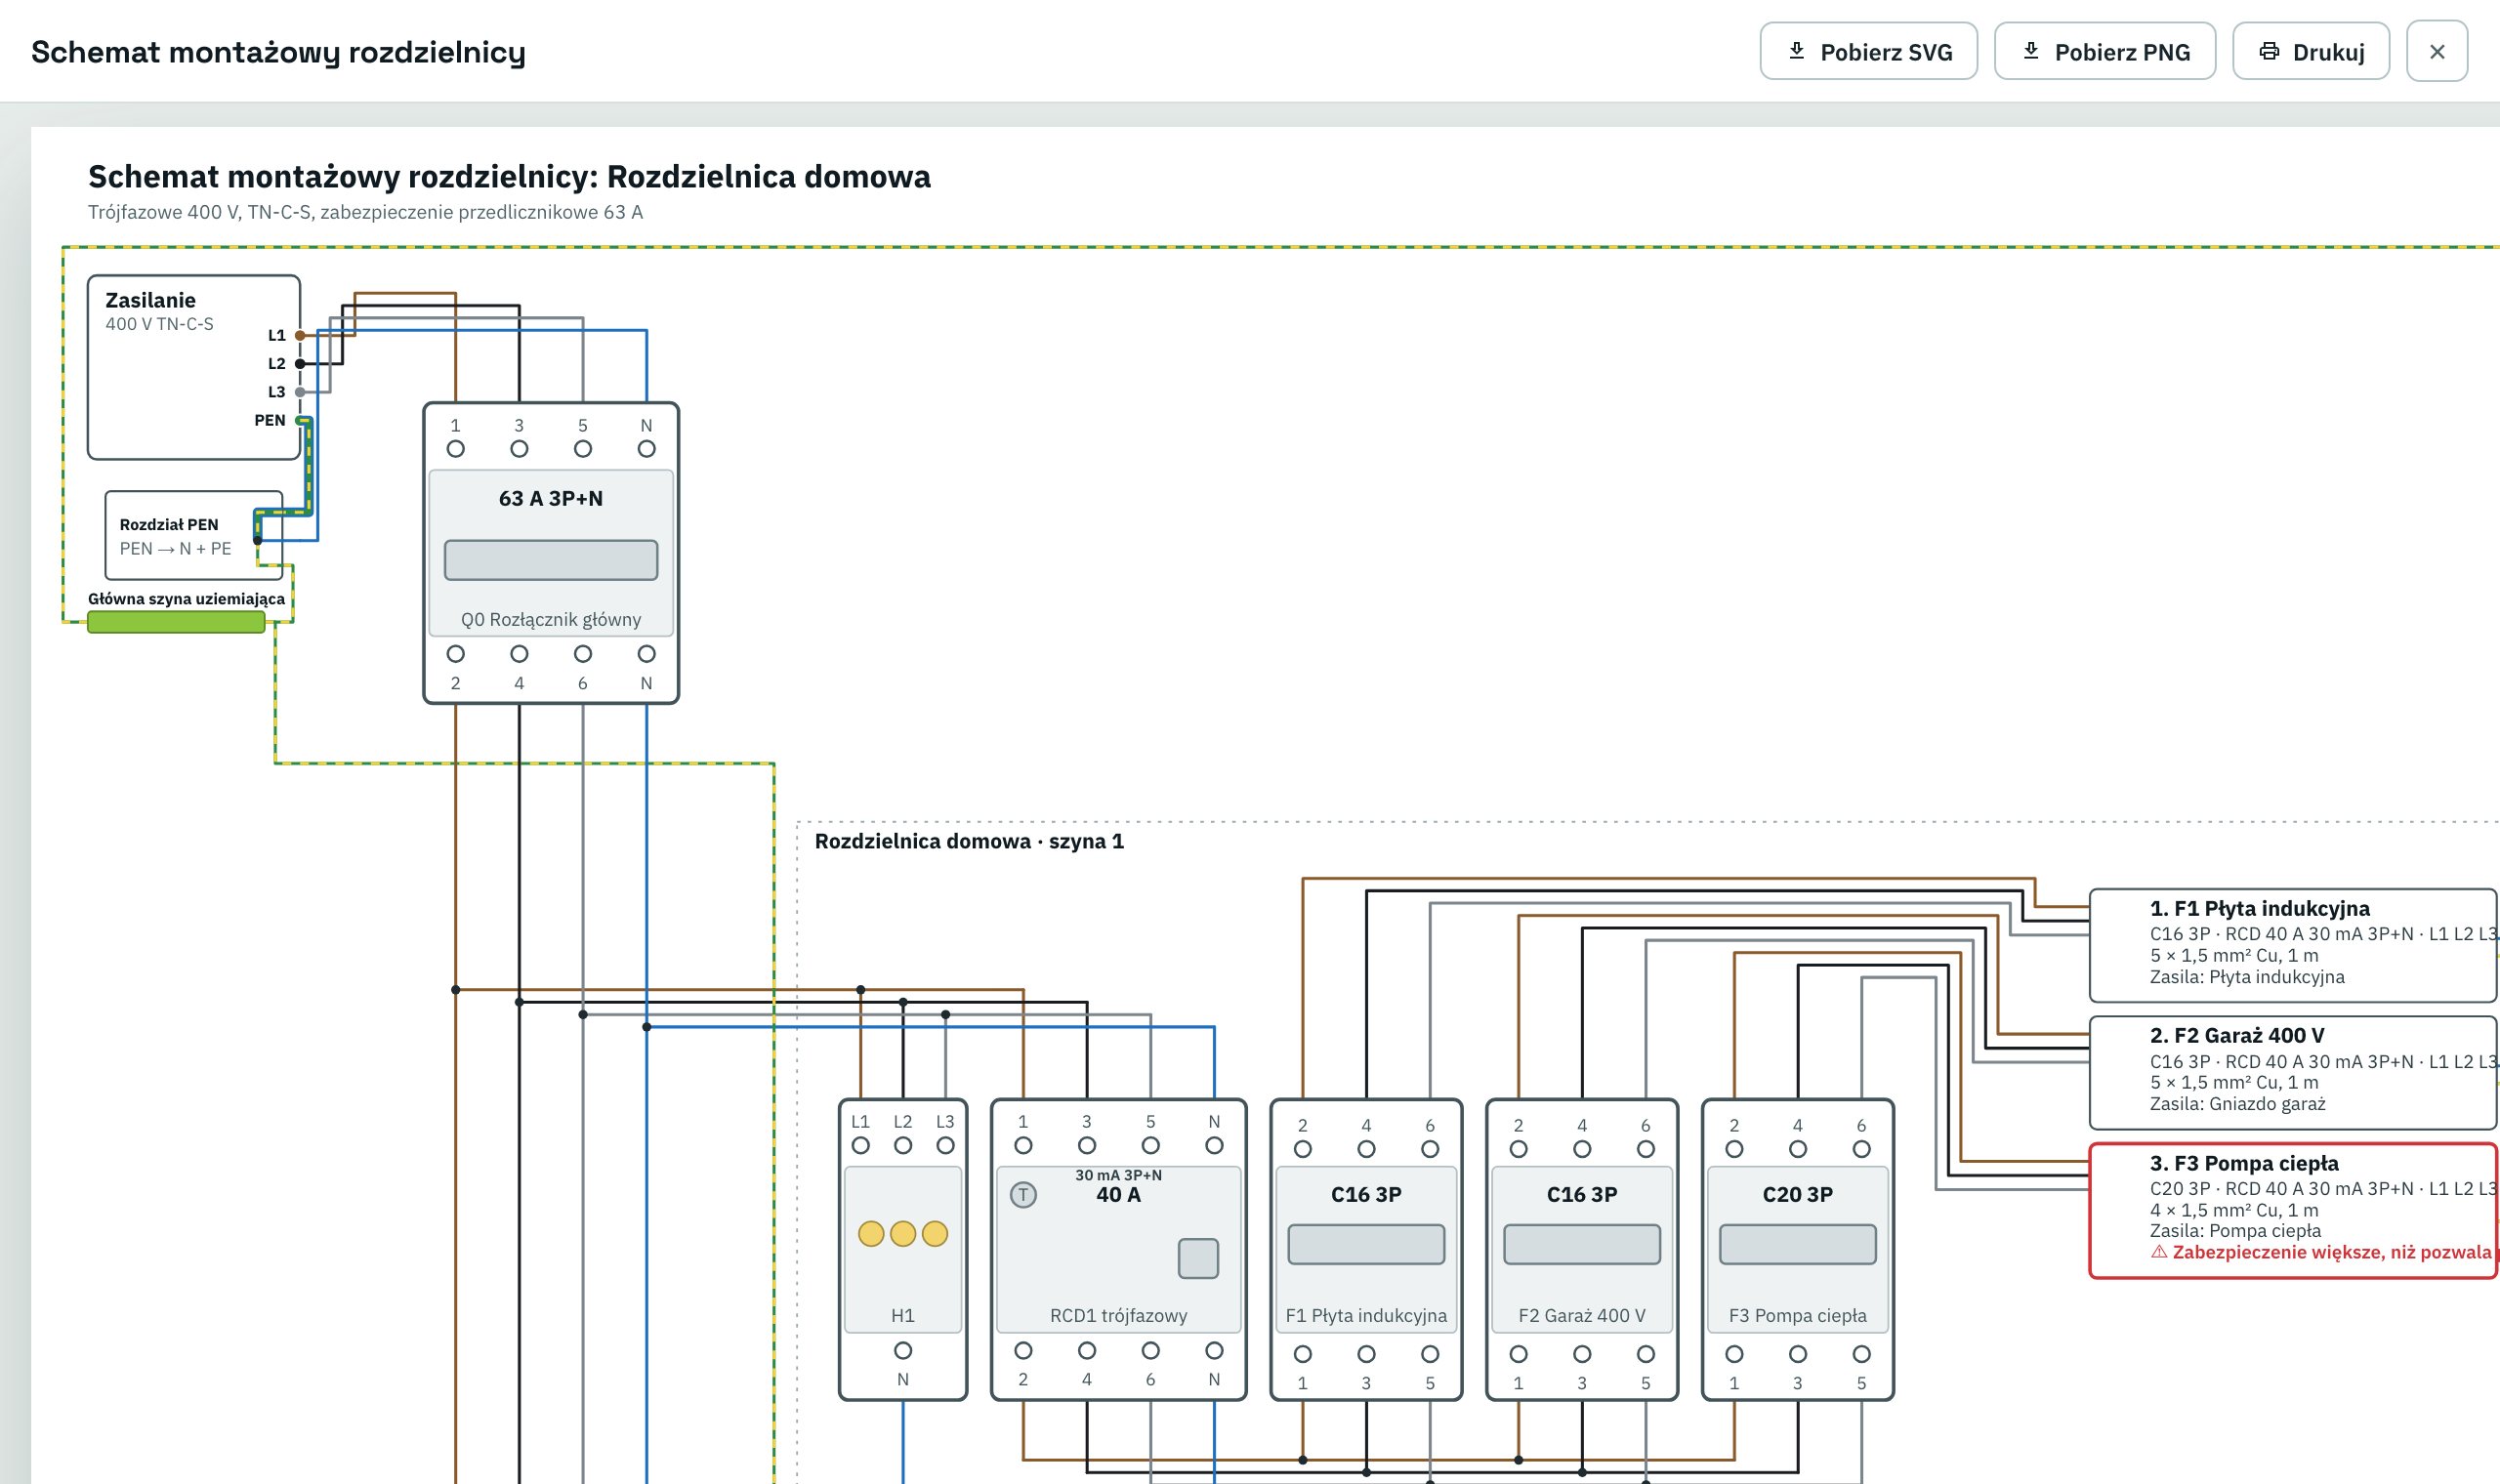2500x1484 pixels.
Task: Click top terminal 6 of F3 breaker
Action: point(1861,1150)
